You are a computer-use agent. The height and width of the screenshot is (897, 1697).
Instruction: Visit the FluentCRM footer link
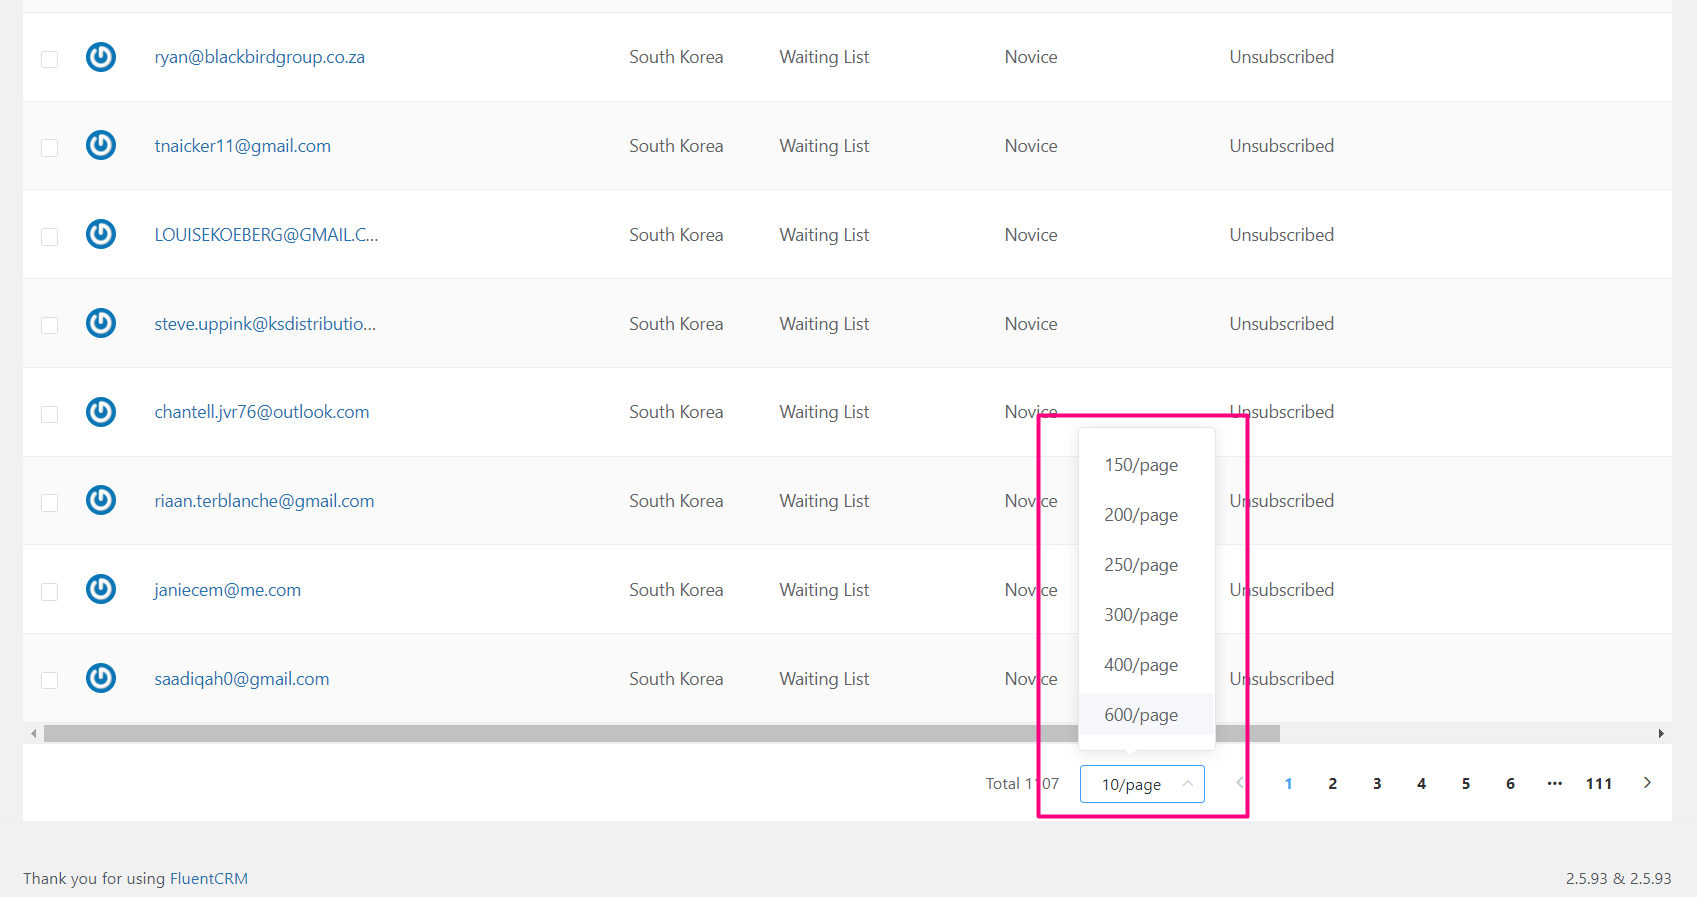[209, 878]
